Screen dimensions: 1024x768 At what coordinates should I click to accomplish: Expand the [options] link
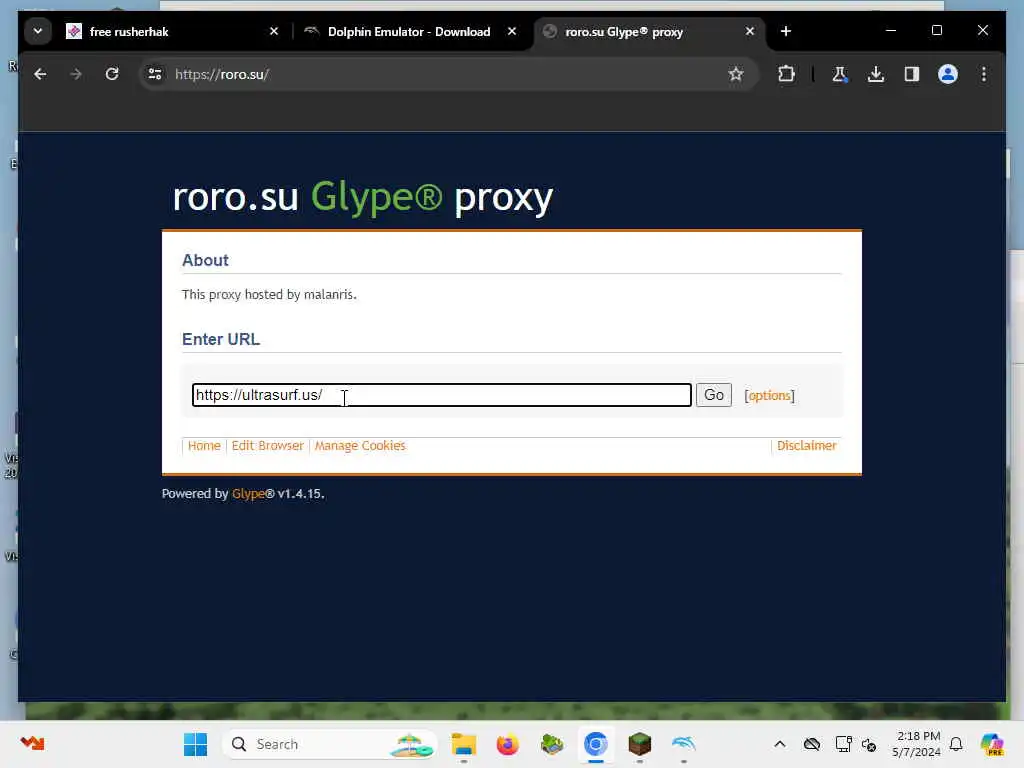click(769, 396)
